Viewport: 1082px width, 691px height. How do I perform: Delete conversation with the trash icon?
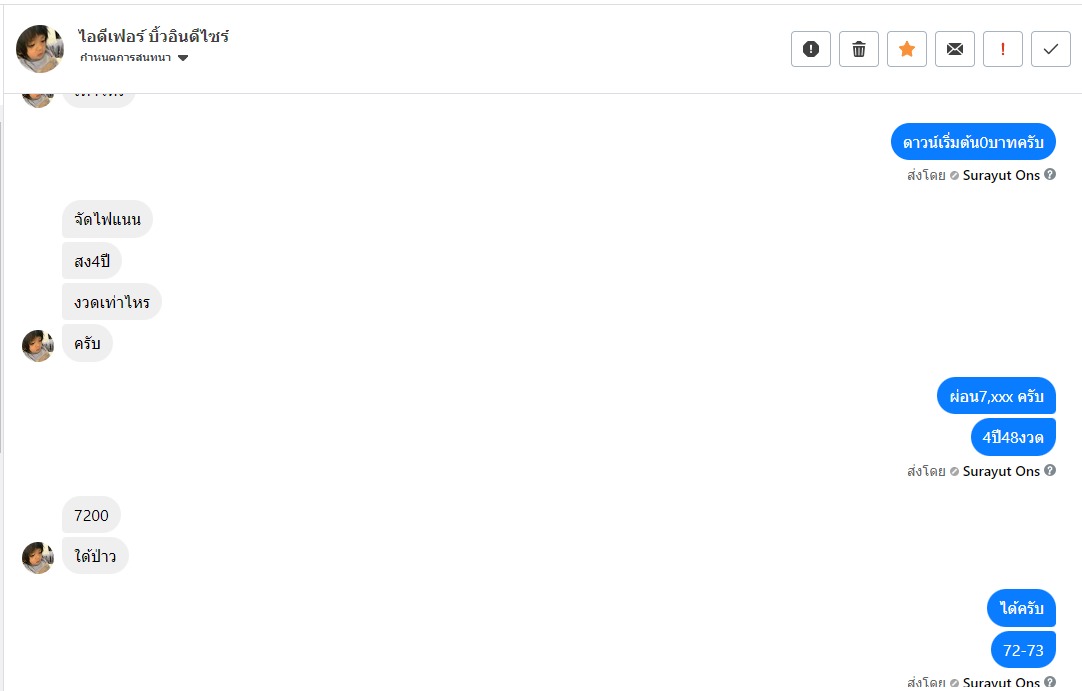pos(859,49)
